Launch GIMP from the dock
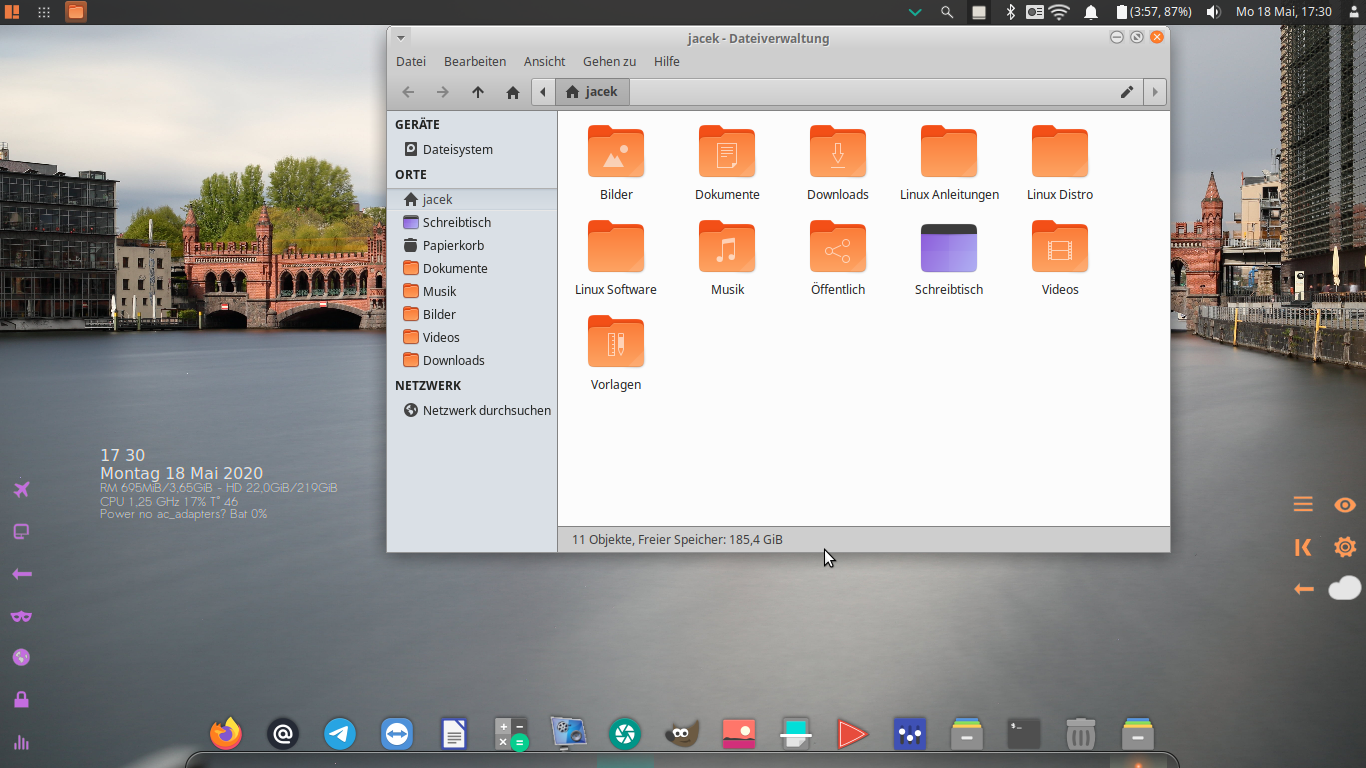This screenshot has width=1366, height=768. click(x=682, y=734)
